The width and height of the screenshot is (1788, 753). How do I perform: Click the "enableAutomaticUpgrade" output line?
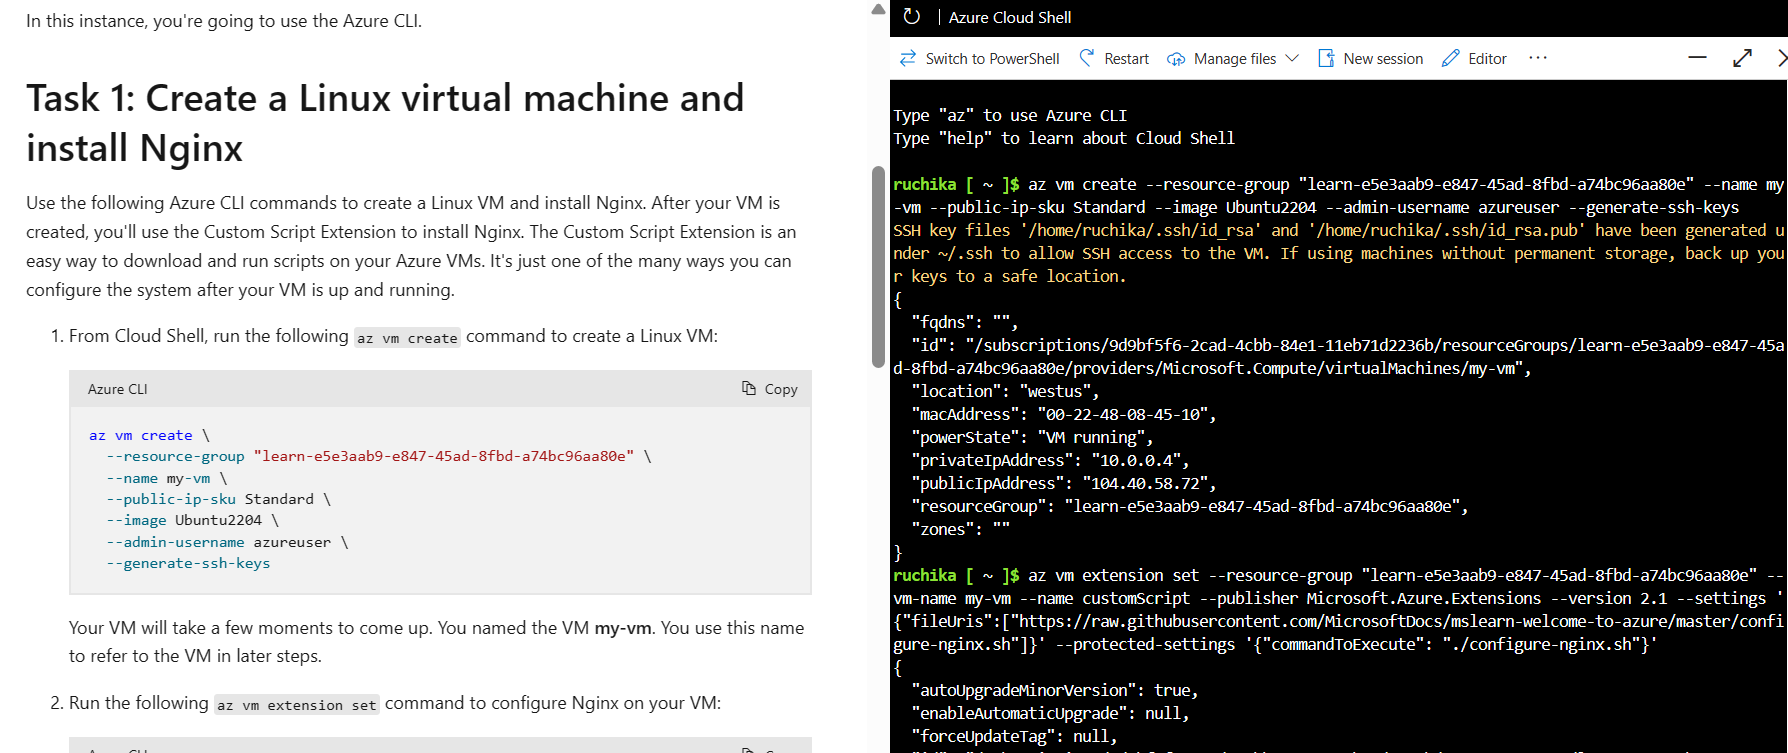tap(1050, 713)
